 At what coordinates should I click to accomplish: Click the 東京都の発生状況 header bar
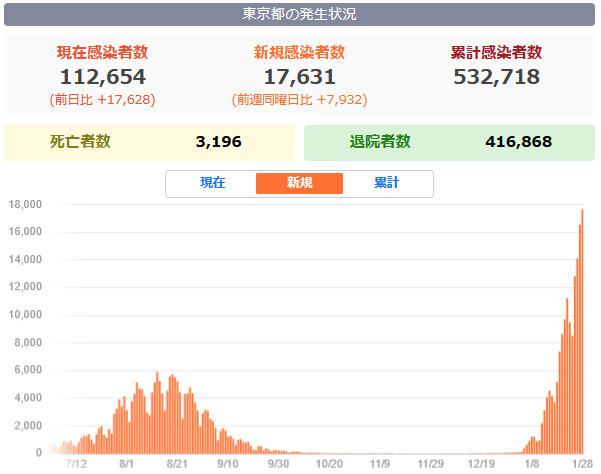click(x=299, y=15)
